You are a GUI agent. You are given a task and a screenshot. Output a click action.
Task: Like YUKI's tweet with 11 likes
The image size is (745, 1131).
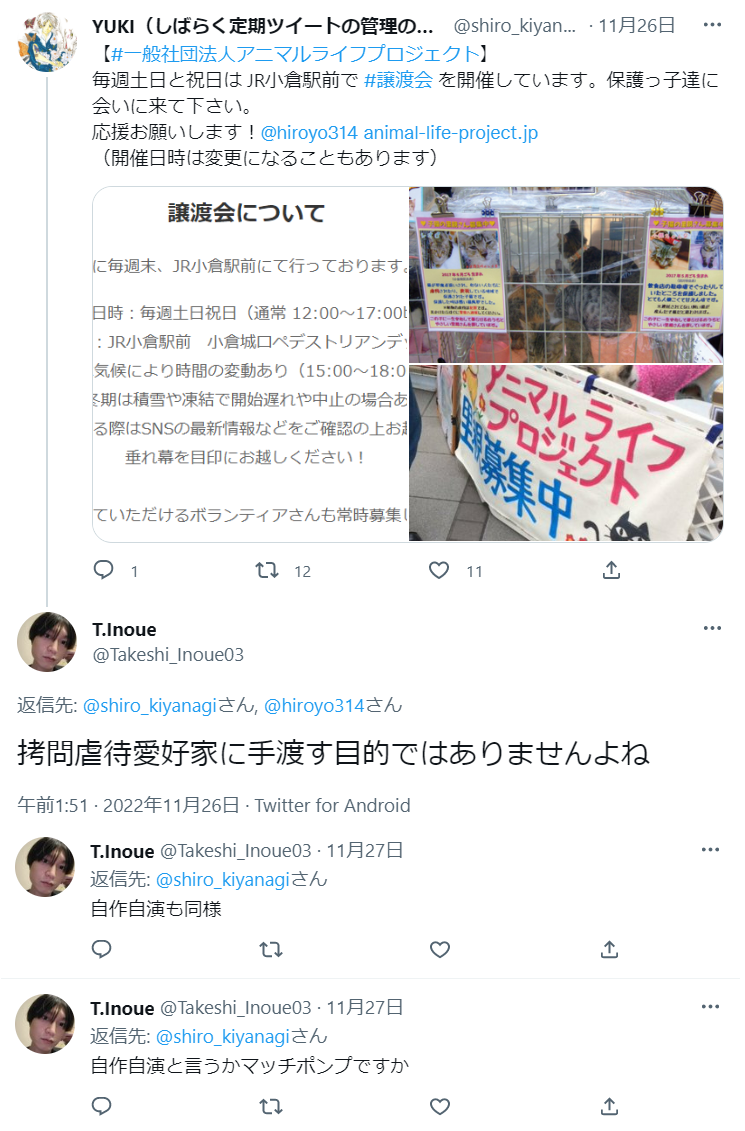[439, 570]
